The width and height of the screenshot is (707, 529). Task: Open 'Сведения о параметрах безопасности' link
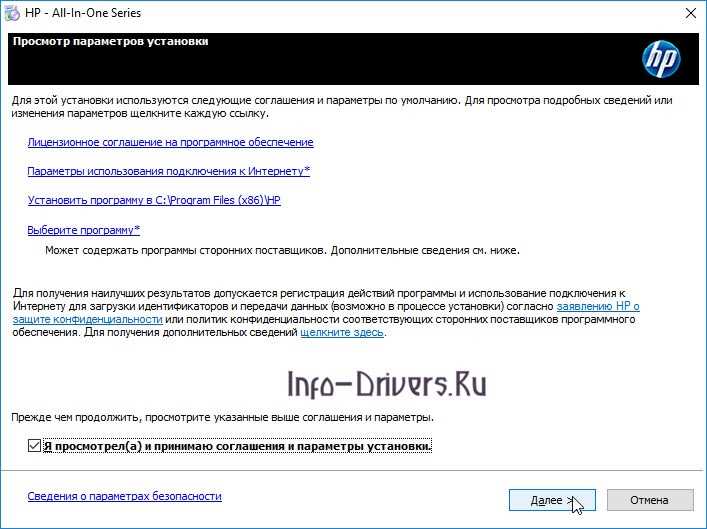(x=124, y=496)
